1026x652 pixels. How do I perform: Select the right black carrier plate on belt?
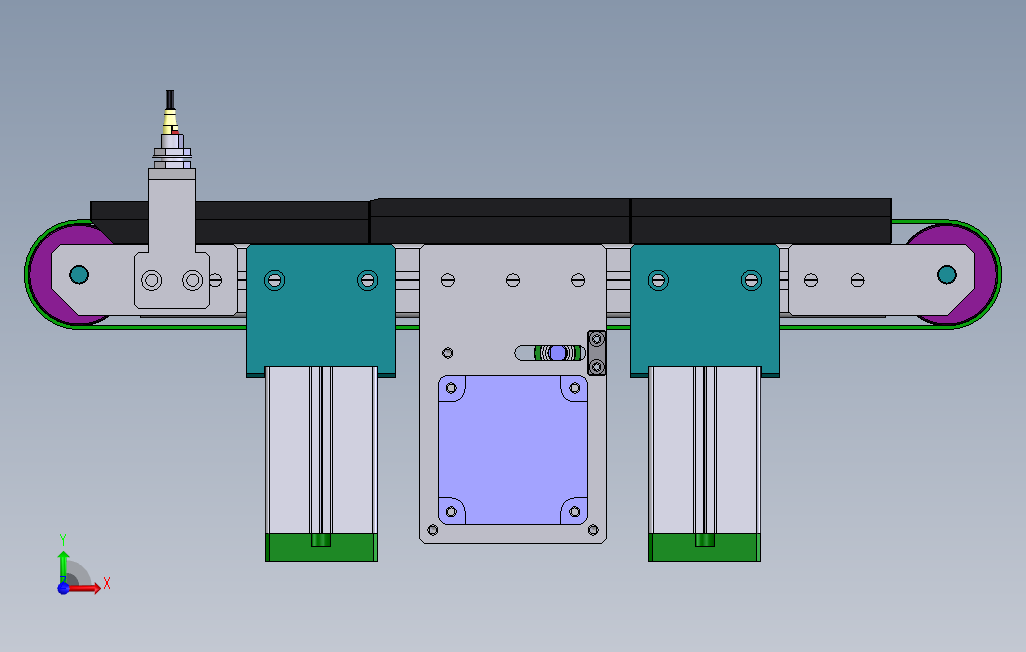761,221
